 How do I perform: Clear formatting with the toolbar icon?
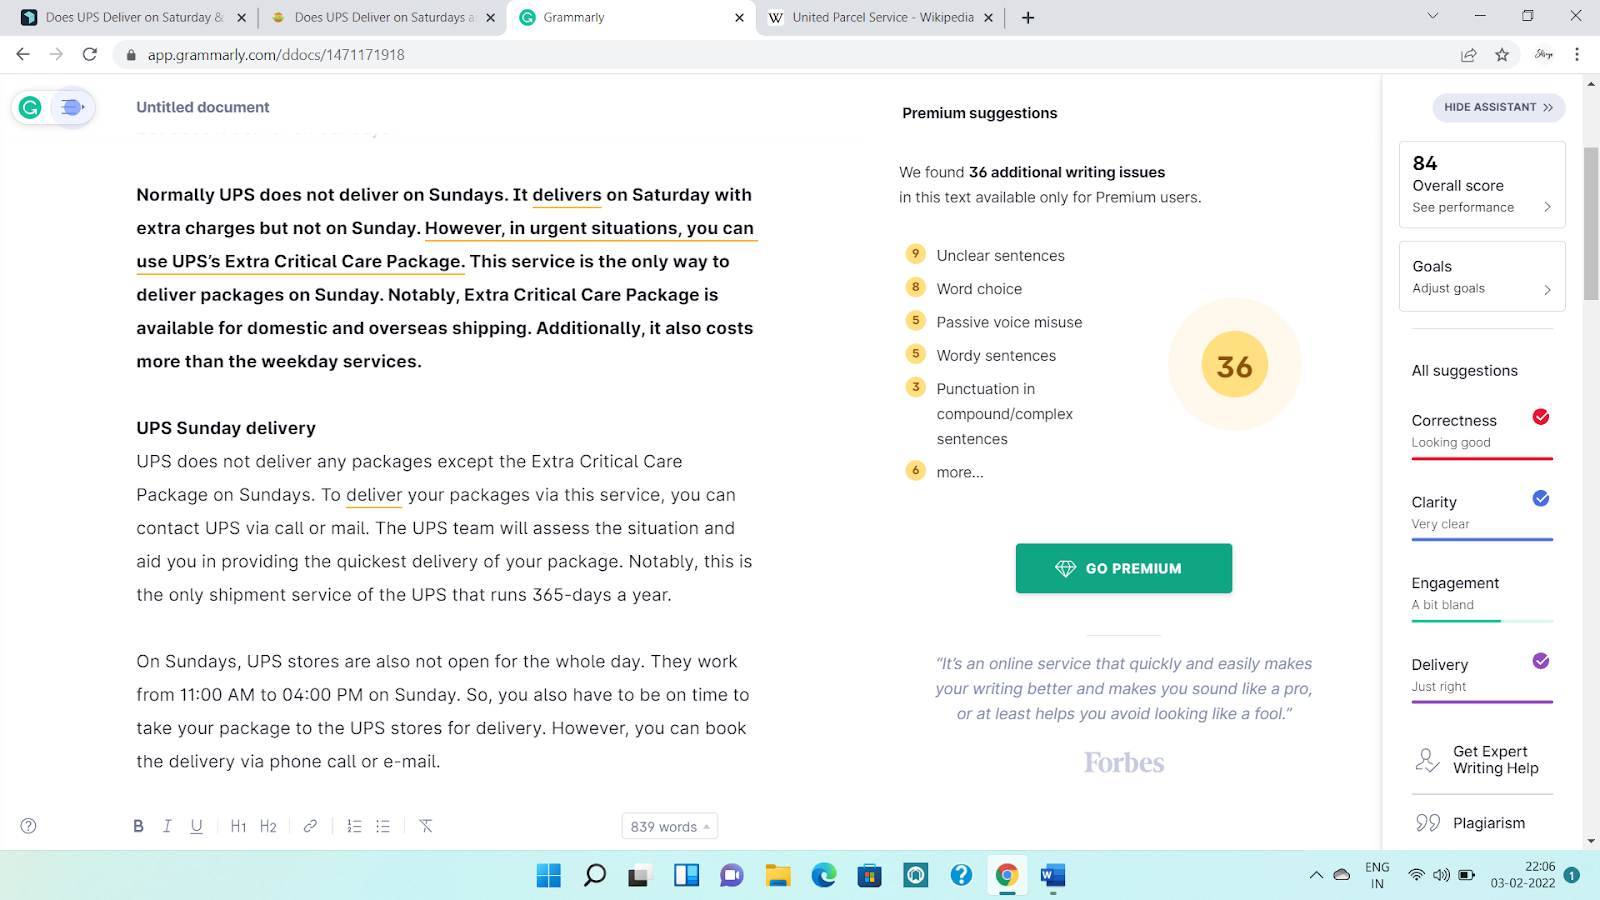coord(426,826)
